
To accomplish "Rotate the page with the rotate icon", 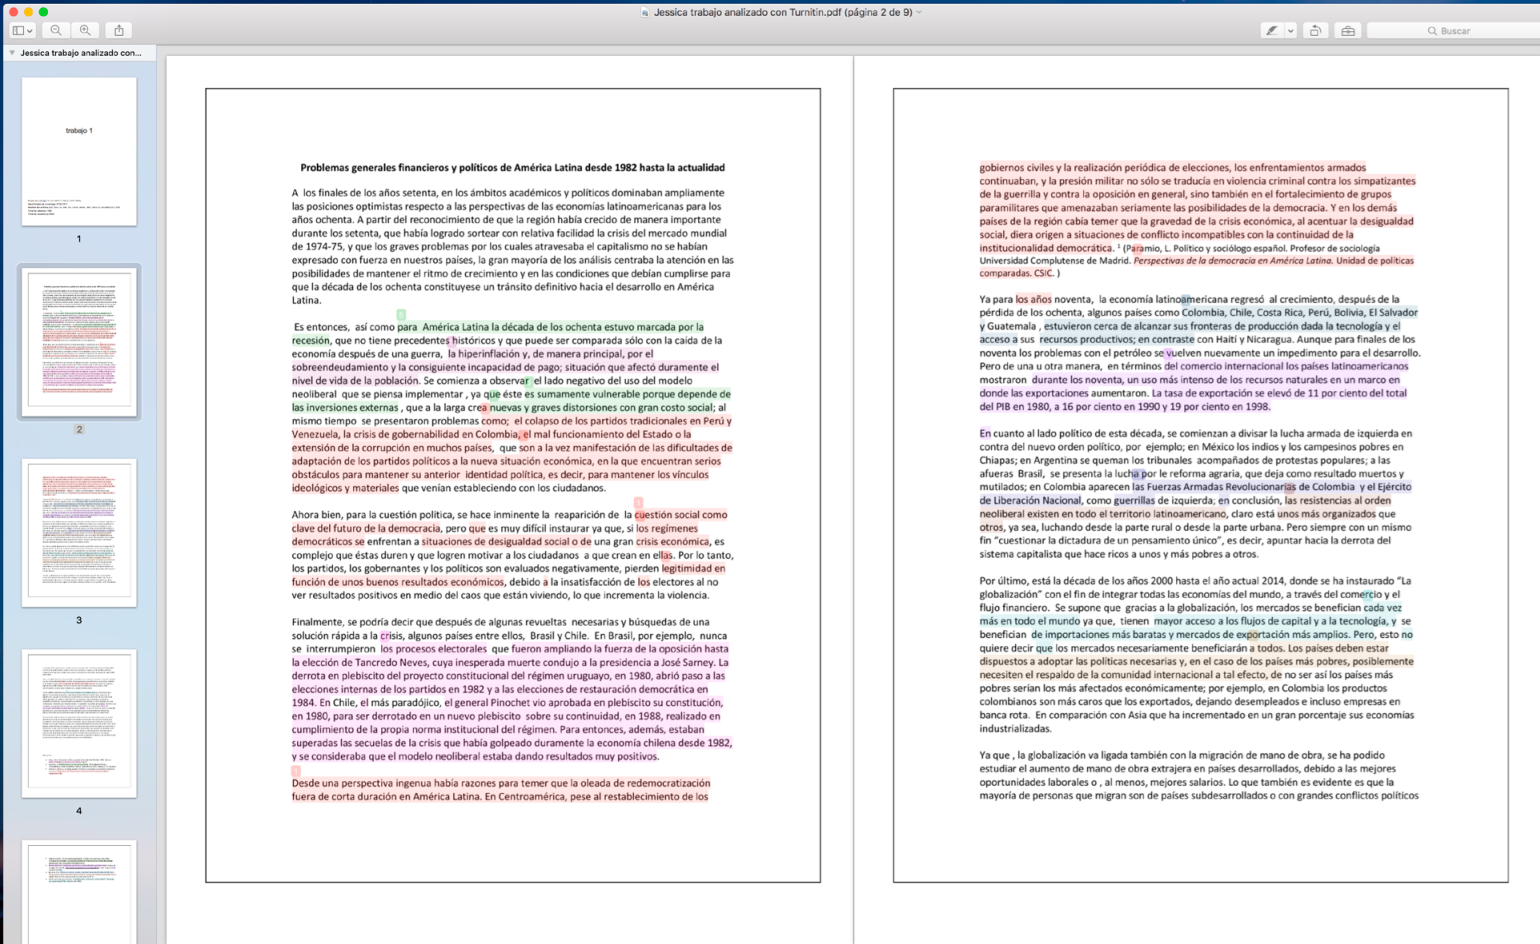I will tap(1315, 31).
